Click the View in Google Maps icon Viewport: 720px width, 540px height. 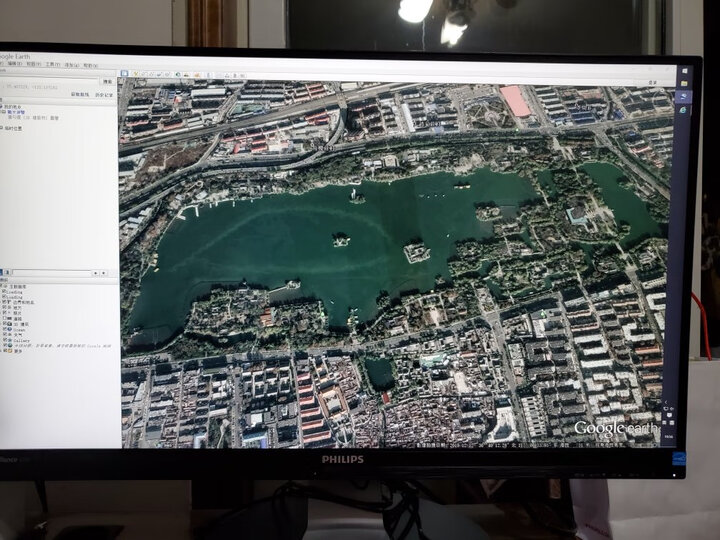pos(243,76)
